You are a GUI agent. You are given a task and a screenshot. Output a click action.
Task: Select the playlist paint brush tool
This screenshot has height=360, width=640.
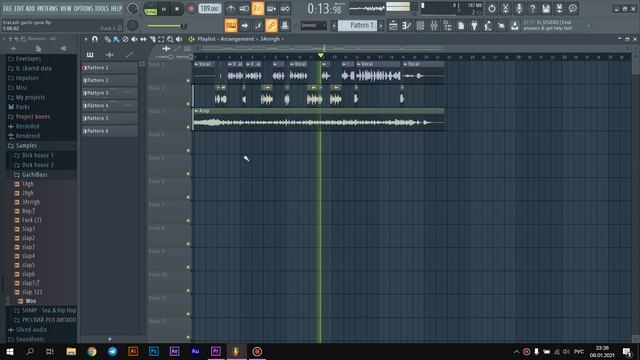116,39
